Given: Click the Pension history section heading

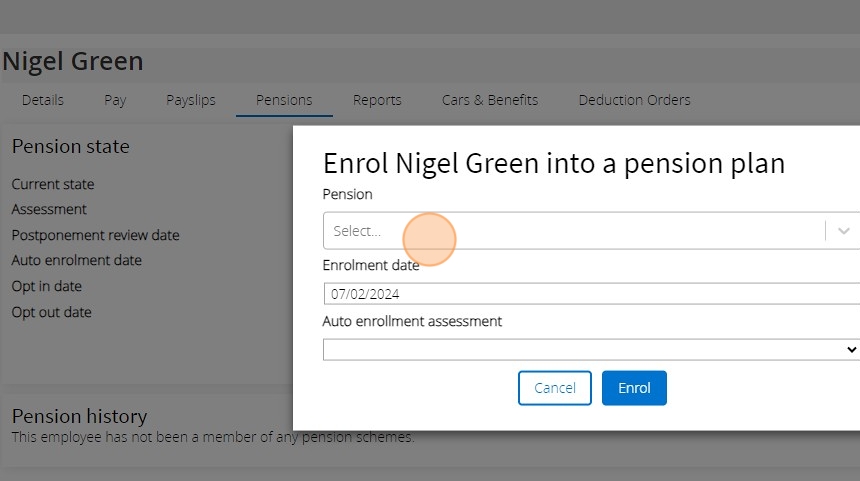Looking at the screenshot, I should tap(79, 416).
